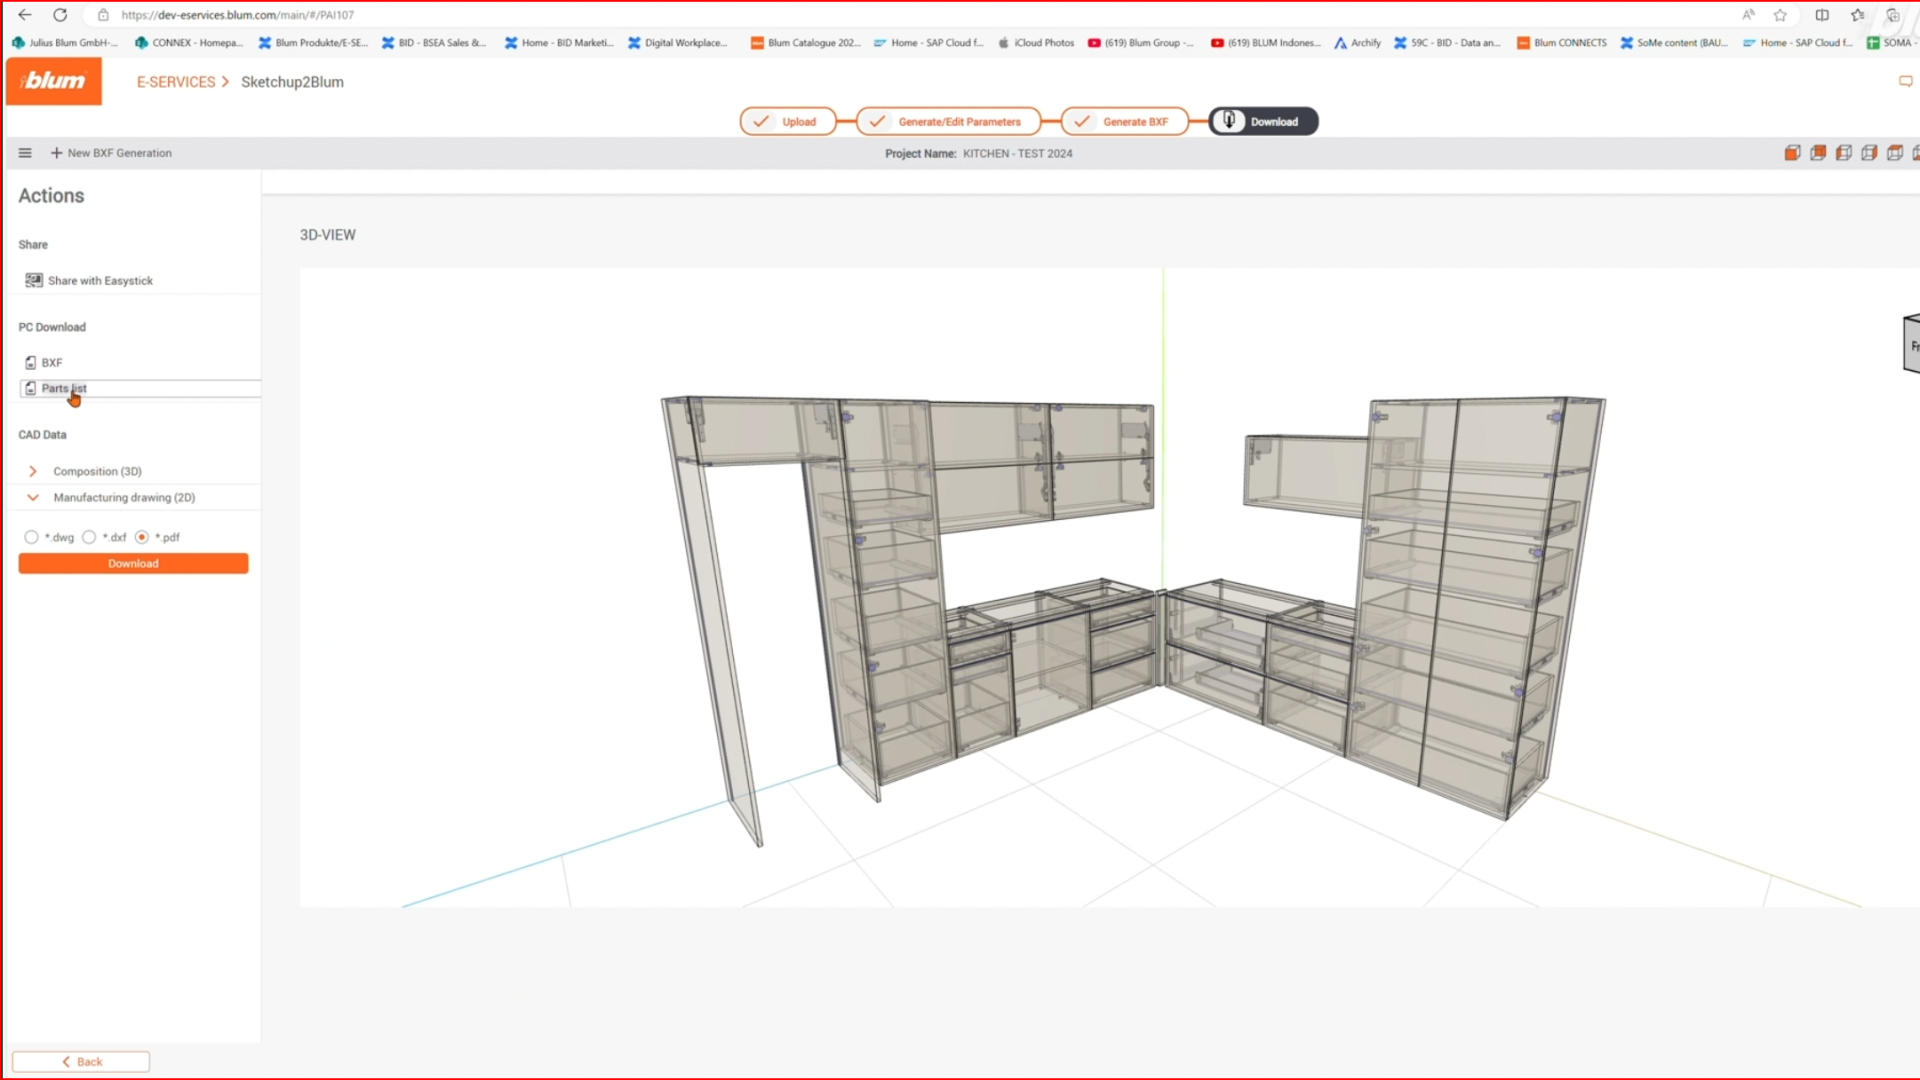The width and height of the screenshot is (1920, 1080).
Task: Open the feedback speech bubble icon
Action: (1905, 81)
